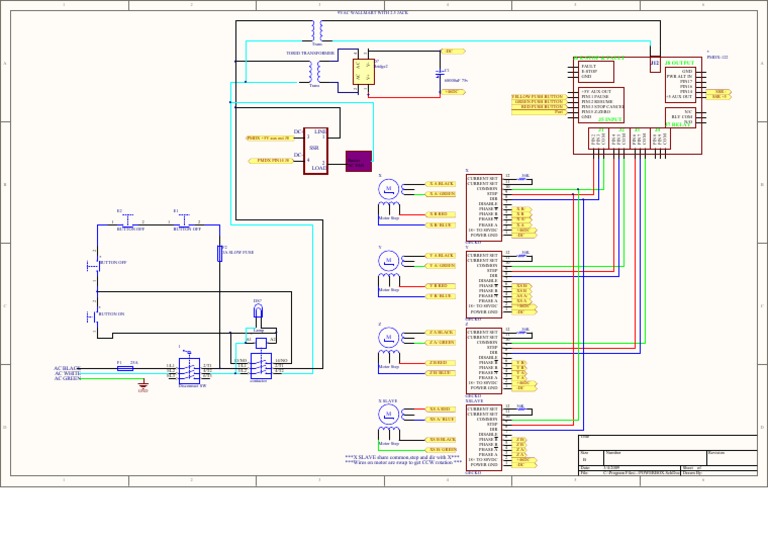Click the bridge rectifier symbol
The image size is (768, 544).
tap(362, 71)
